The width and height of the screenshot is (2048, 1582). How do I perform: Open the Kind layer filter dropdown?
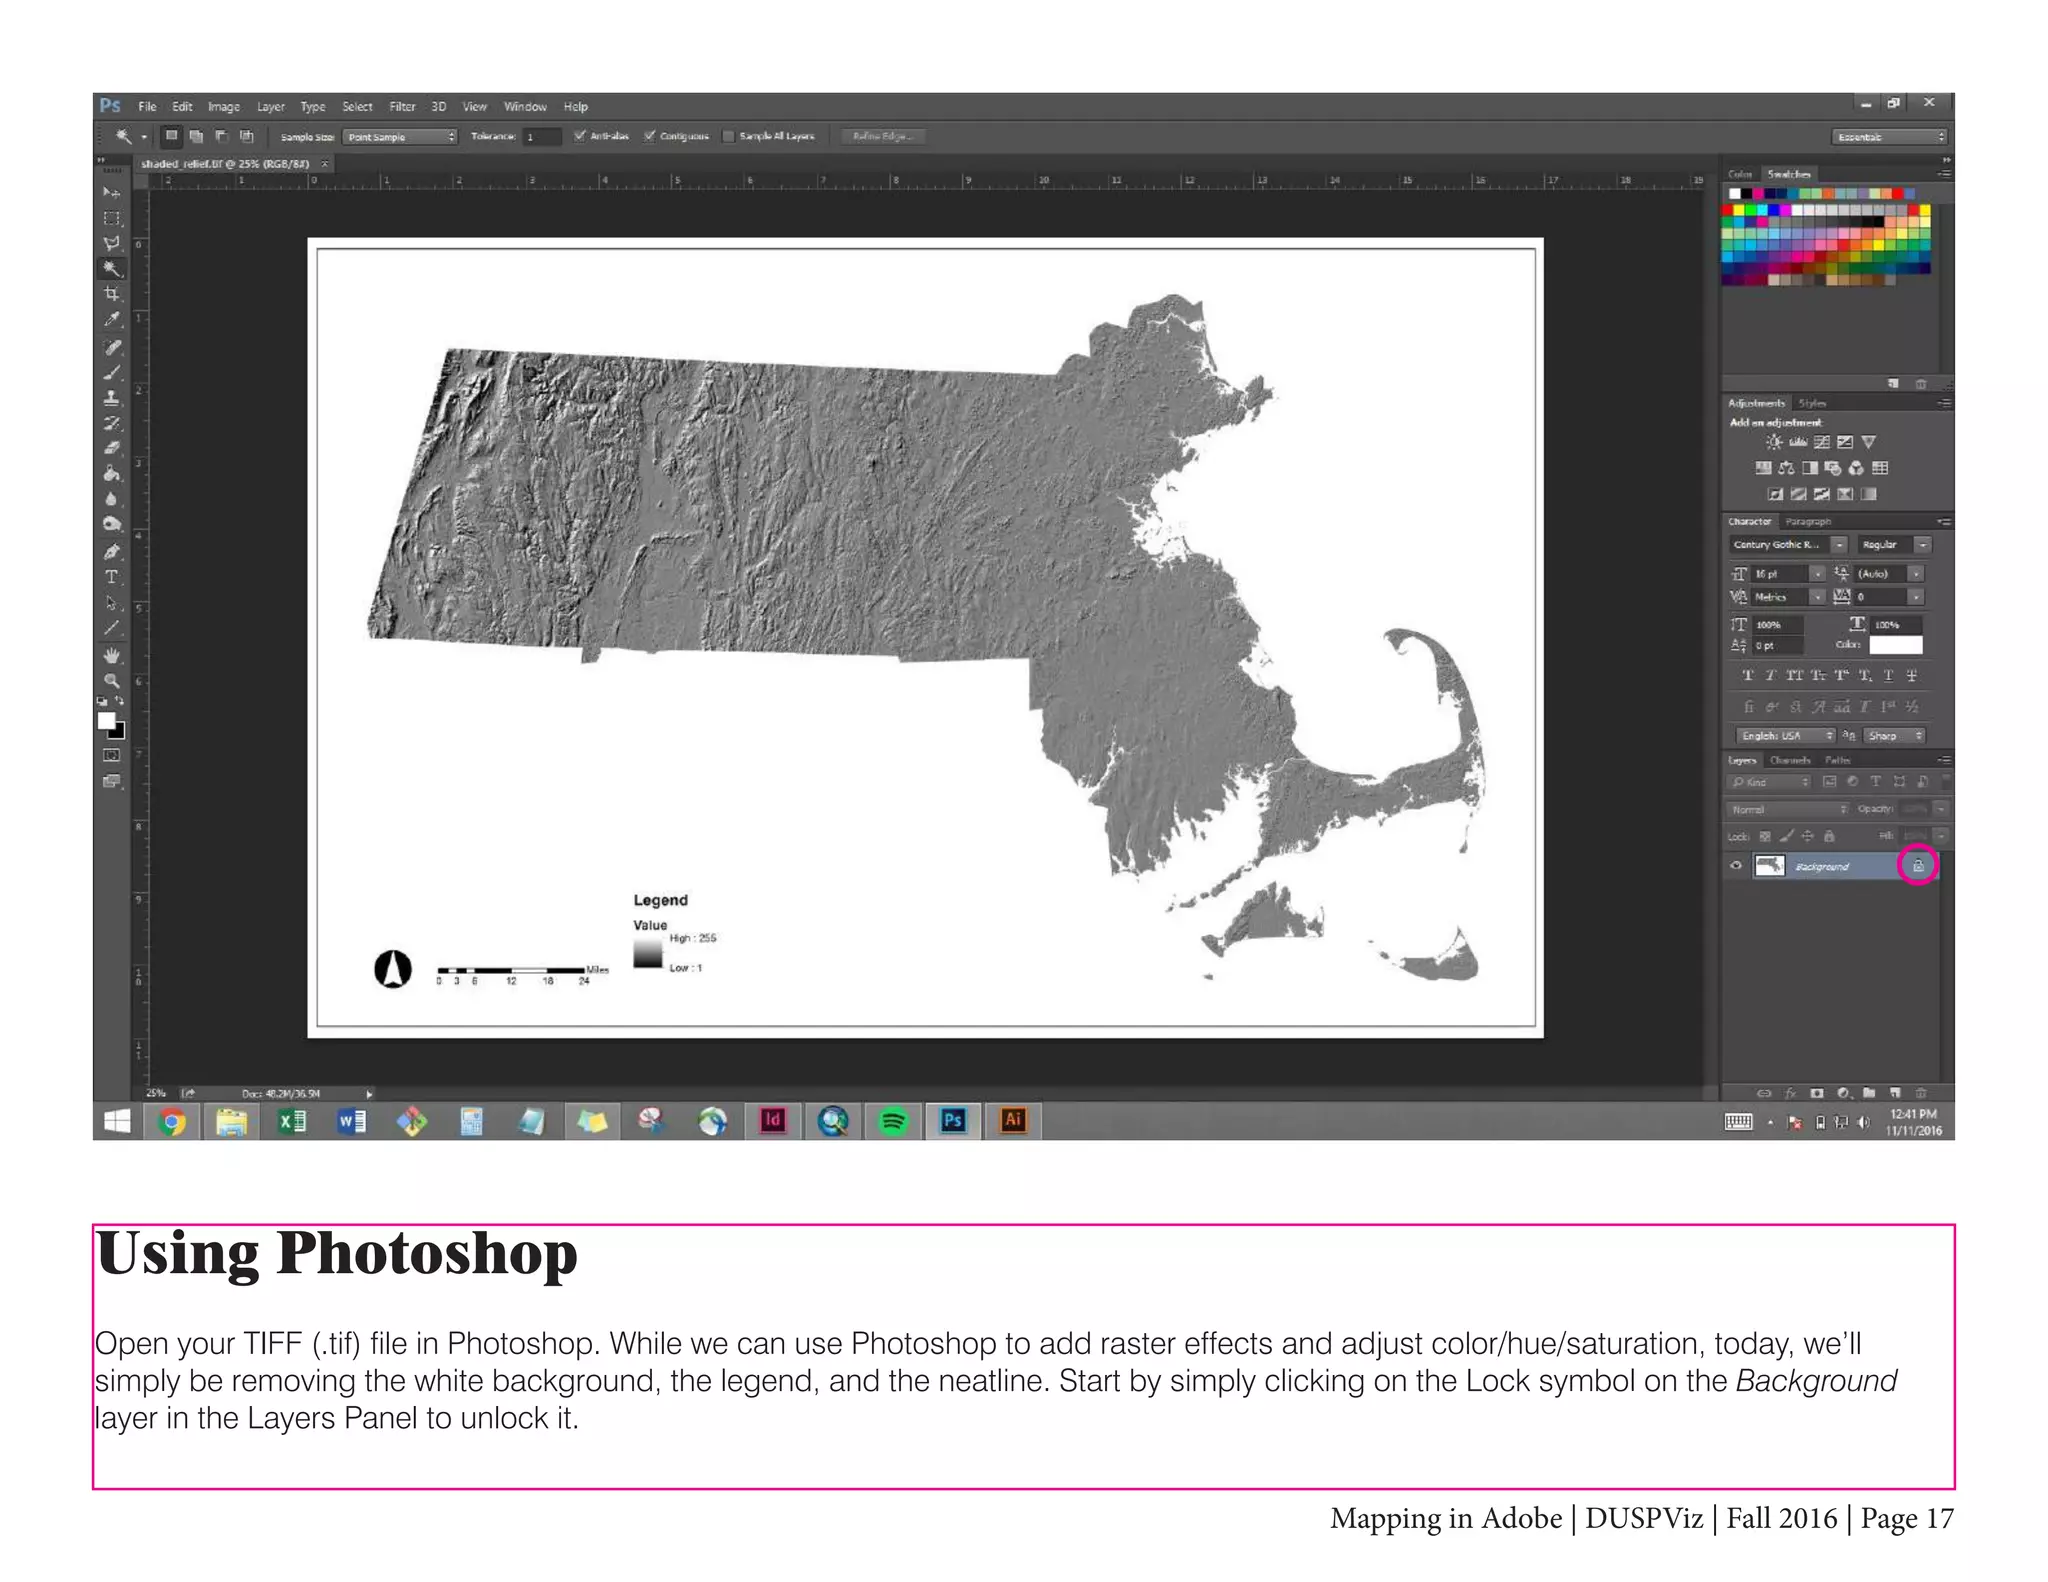pyautogui.click(x=1769, y=782)
